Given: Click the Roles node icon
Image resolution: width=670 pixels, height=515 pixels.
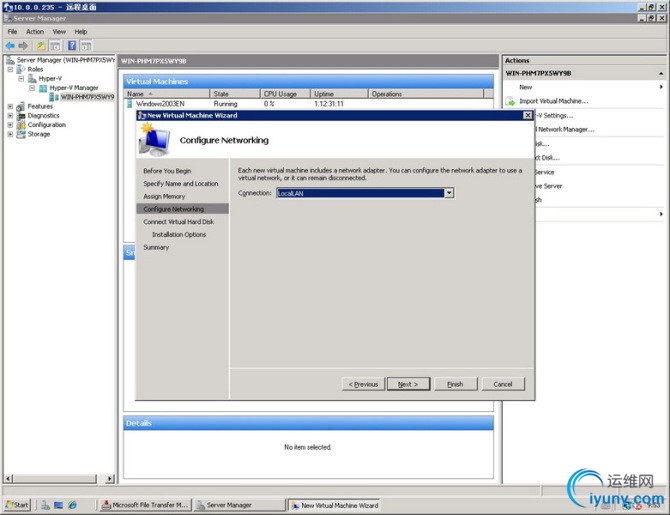Looking at the screenshot, I should 21,69.
